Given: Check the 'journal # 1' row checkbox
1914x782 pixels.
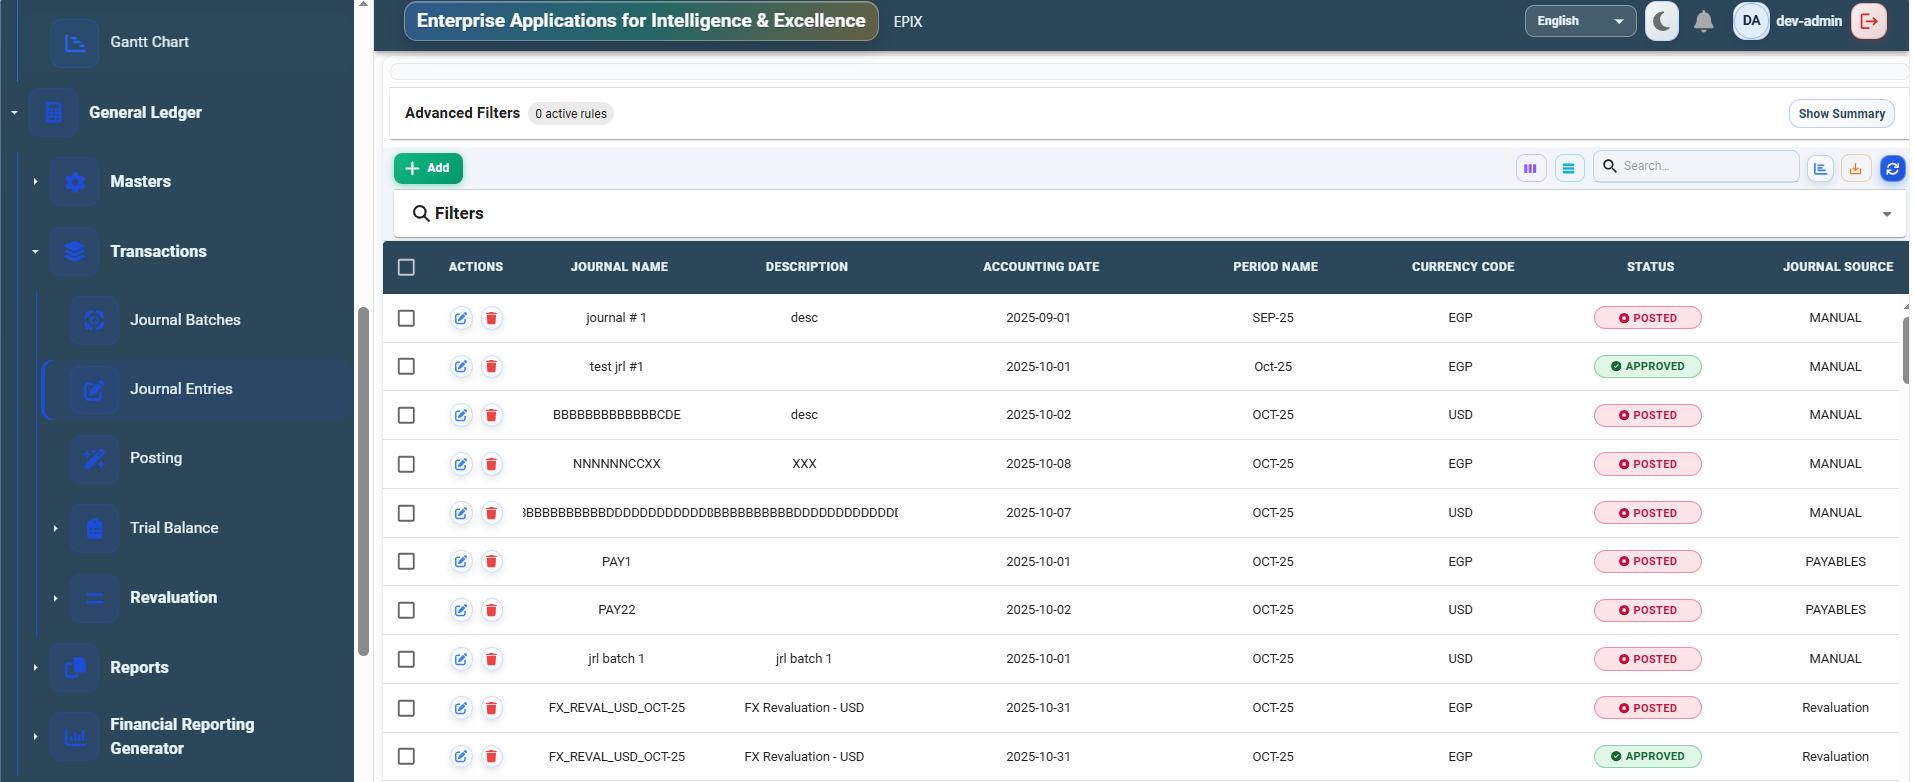Looking at the screenshot, I should 406,318.
